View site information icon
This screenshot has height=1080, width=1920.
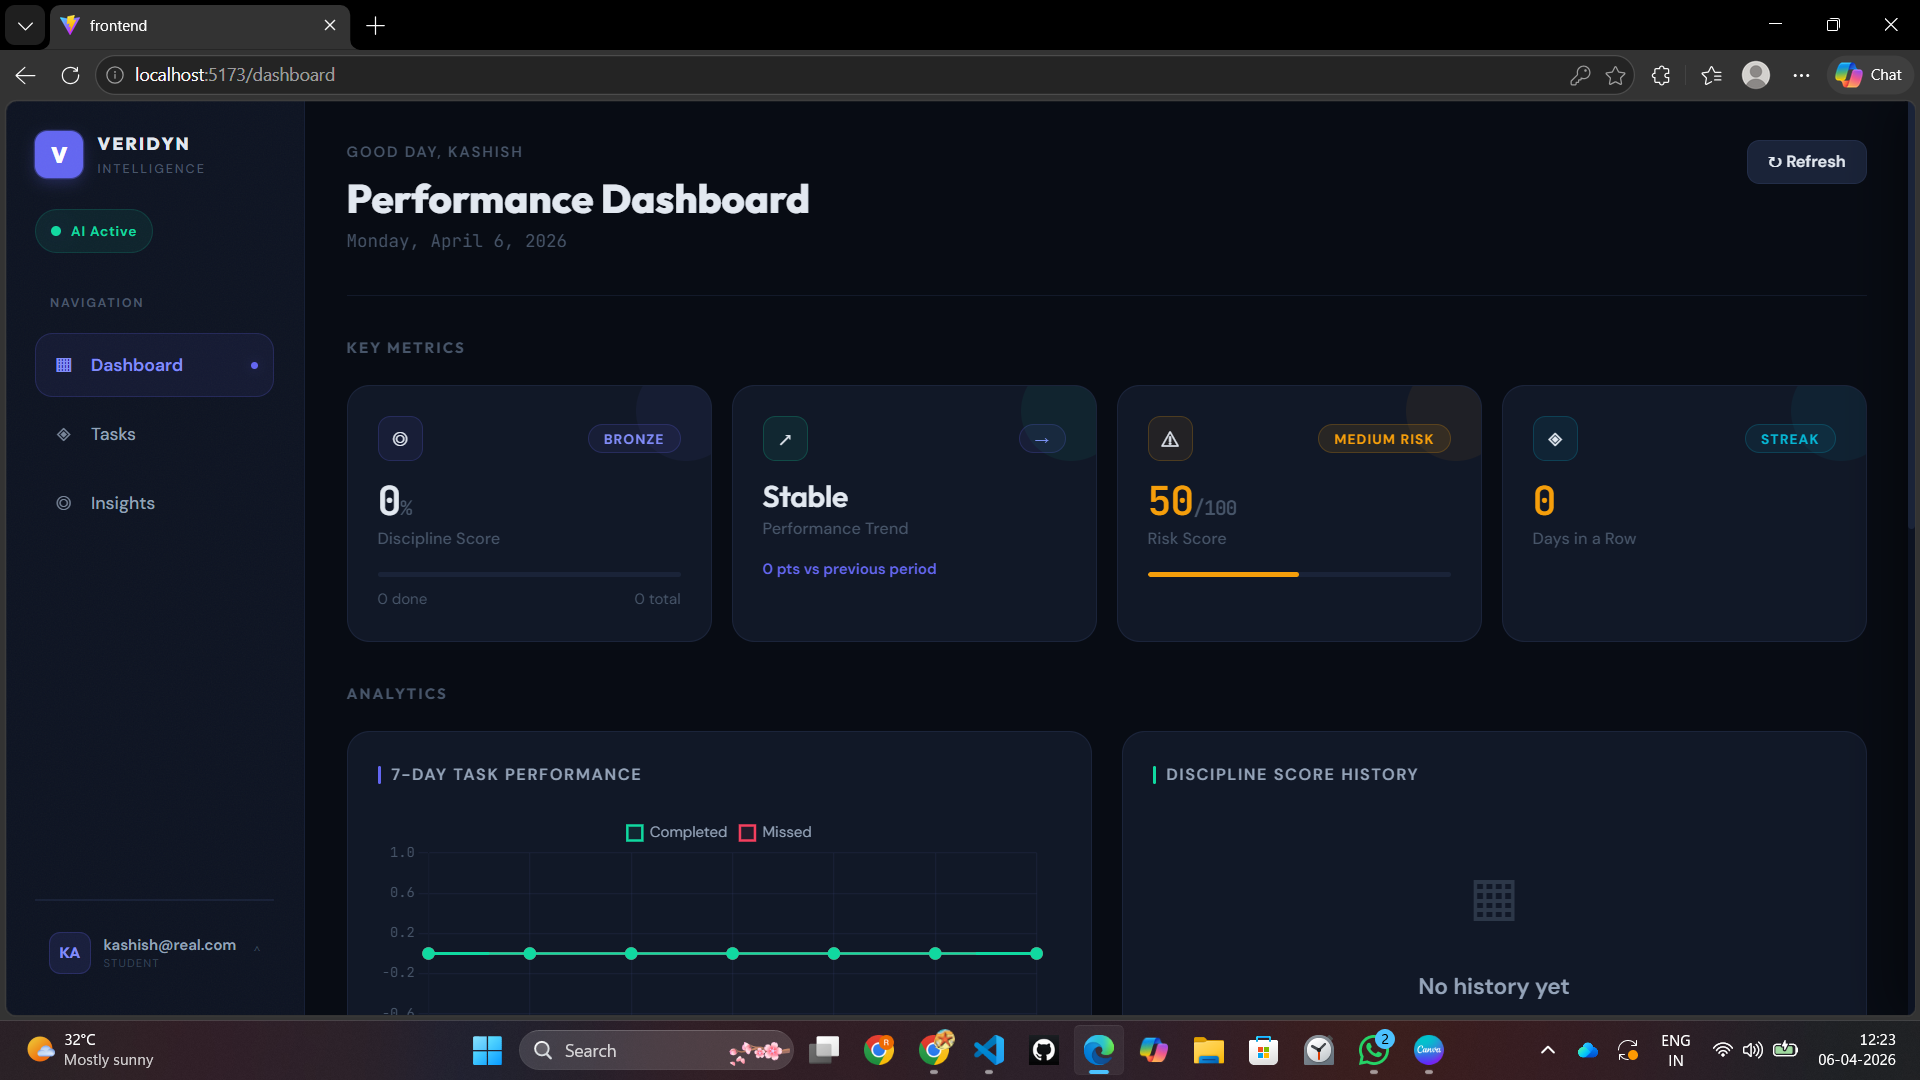(x=115, y=75)
